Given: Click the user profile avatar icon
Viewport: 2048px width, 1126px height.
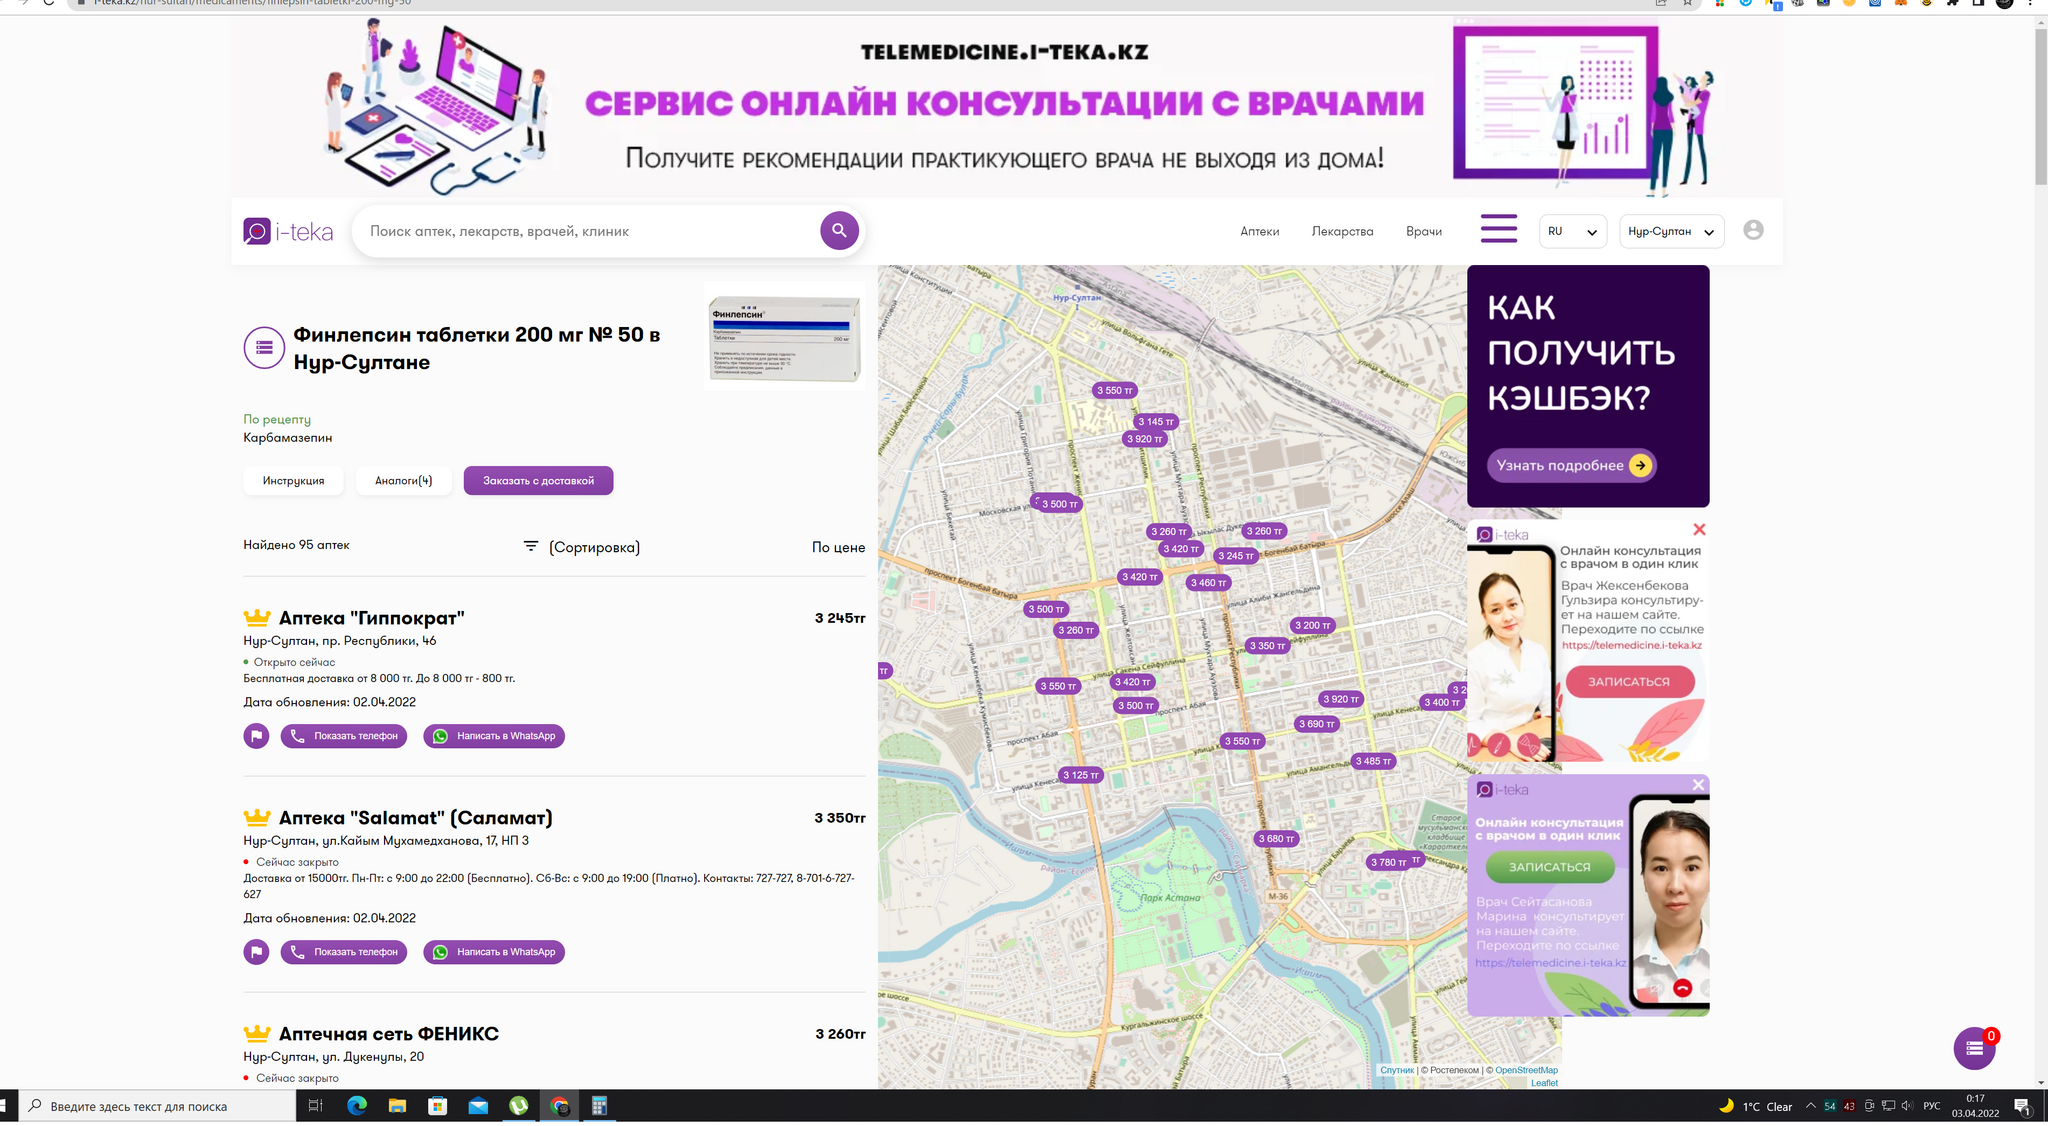Looking at the screenshot, I should [1753, 230].
